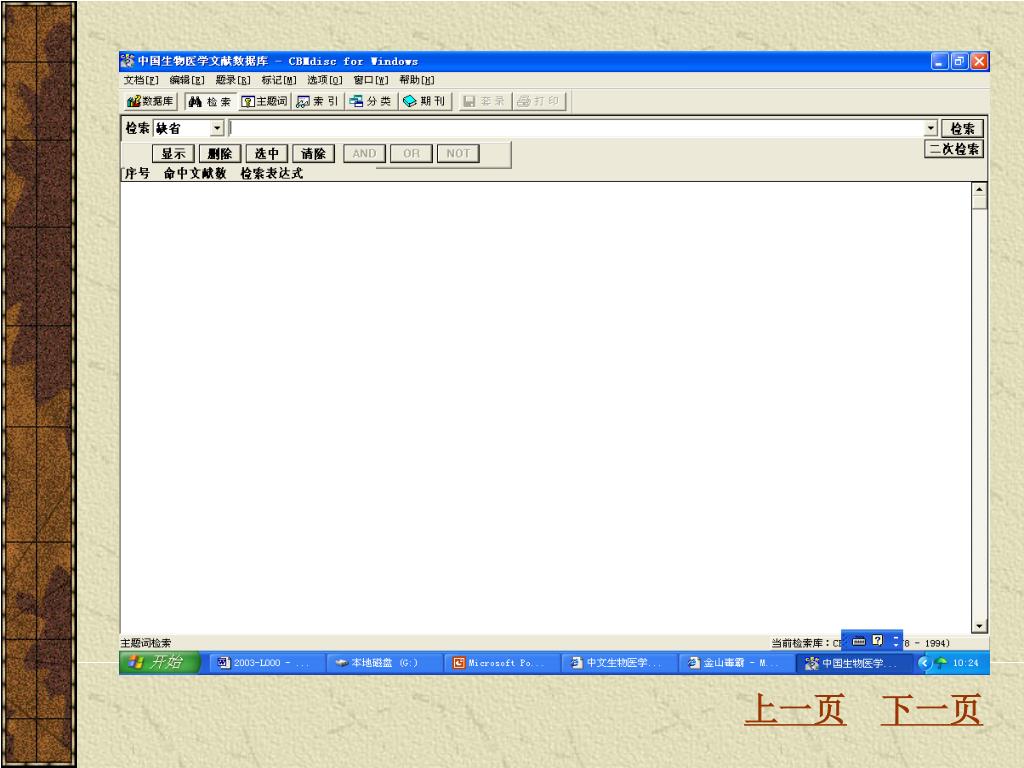Expand hidden tray icons arrow
Image resolution: width=1024 pixels, height=768 pixels.
[924, 663]
